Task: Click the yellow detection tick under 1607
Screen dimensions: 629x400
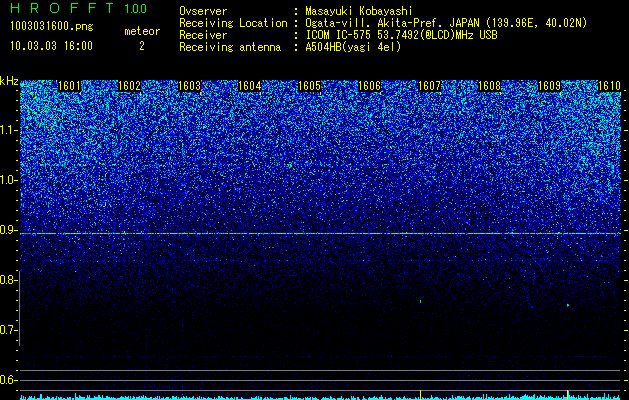Action: point(420,394)
